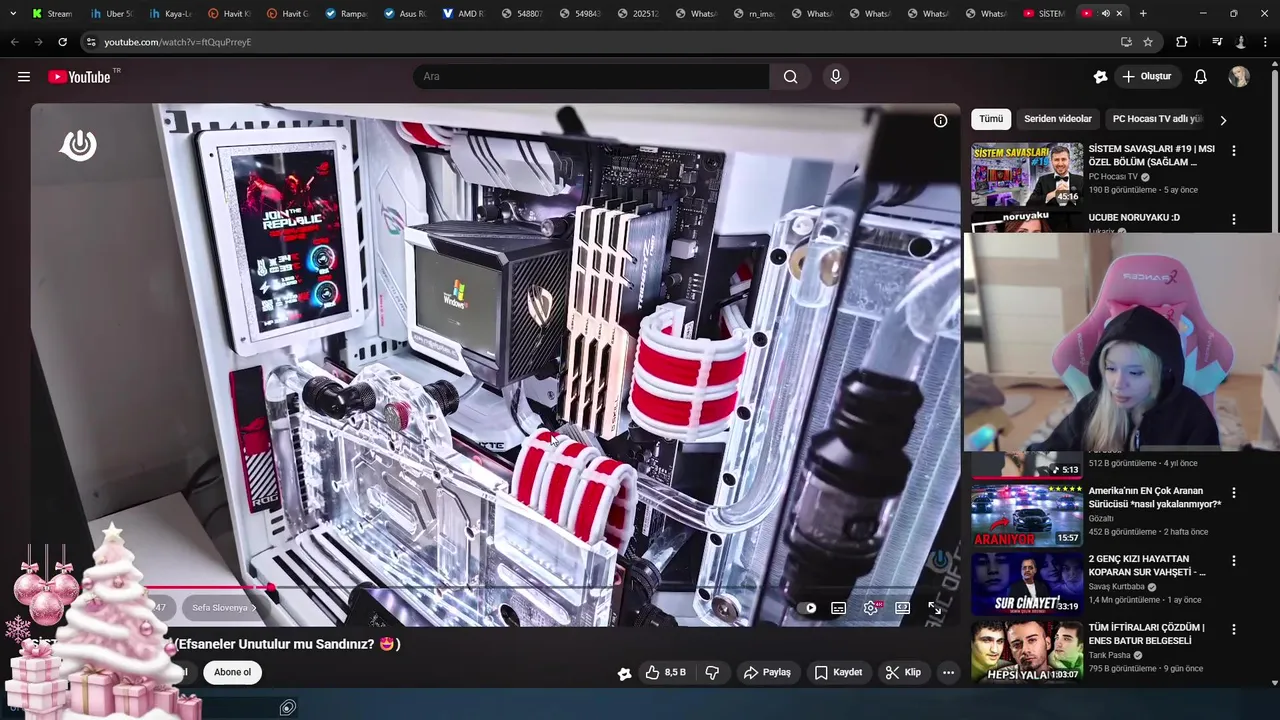The width and height of the screenshot is (1280, 720).
Task: Open UCUBE NORUYAKU :D title link
Action: pyautogui.click(x=1134, y=218)
